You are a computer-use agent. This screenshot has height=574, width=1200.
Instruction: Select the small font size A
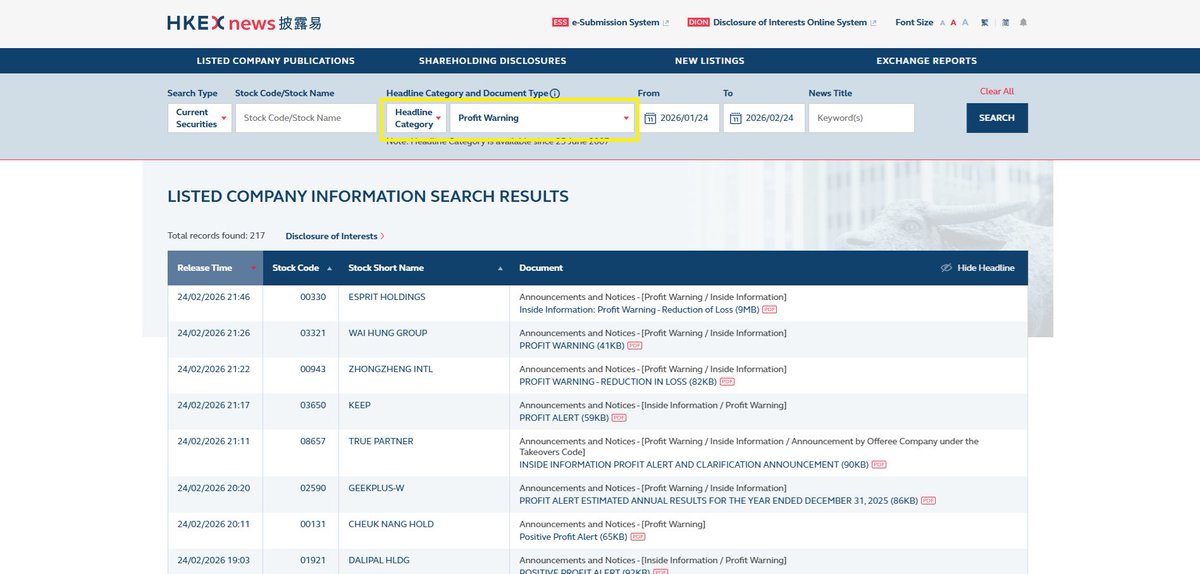[943, 22]
